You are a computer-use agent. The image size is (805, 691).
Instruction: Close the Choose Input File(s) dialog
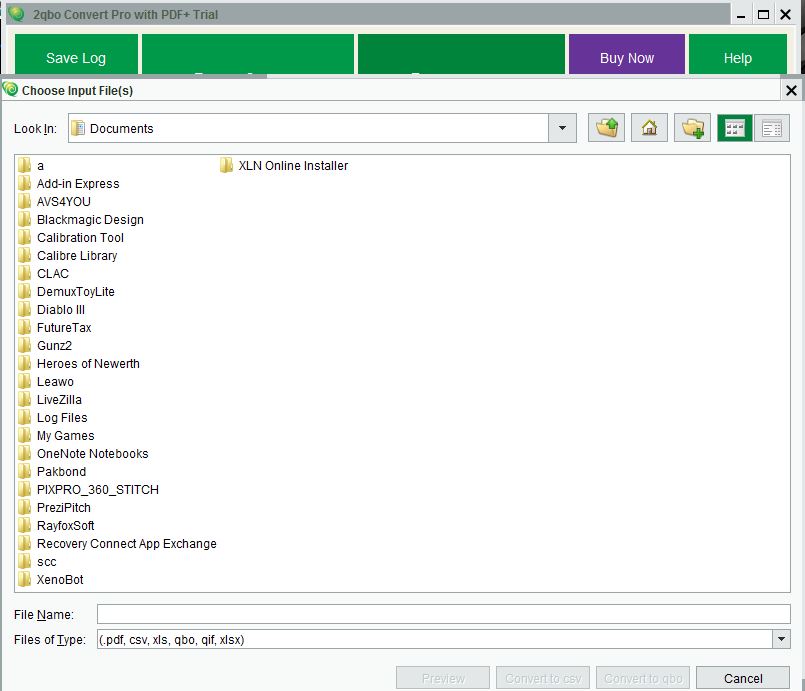(x=791, y=91)
